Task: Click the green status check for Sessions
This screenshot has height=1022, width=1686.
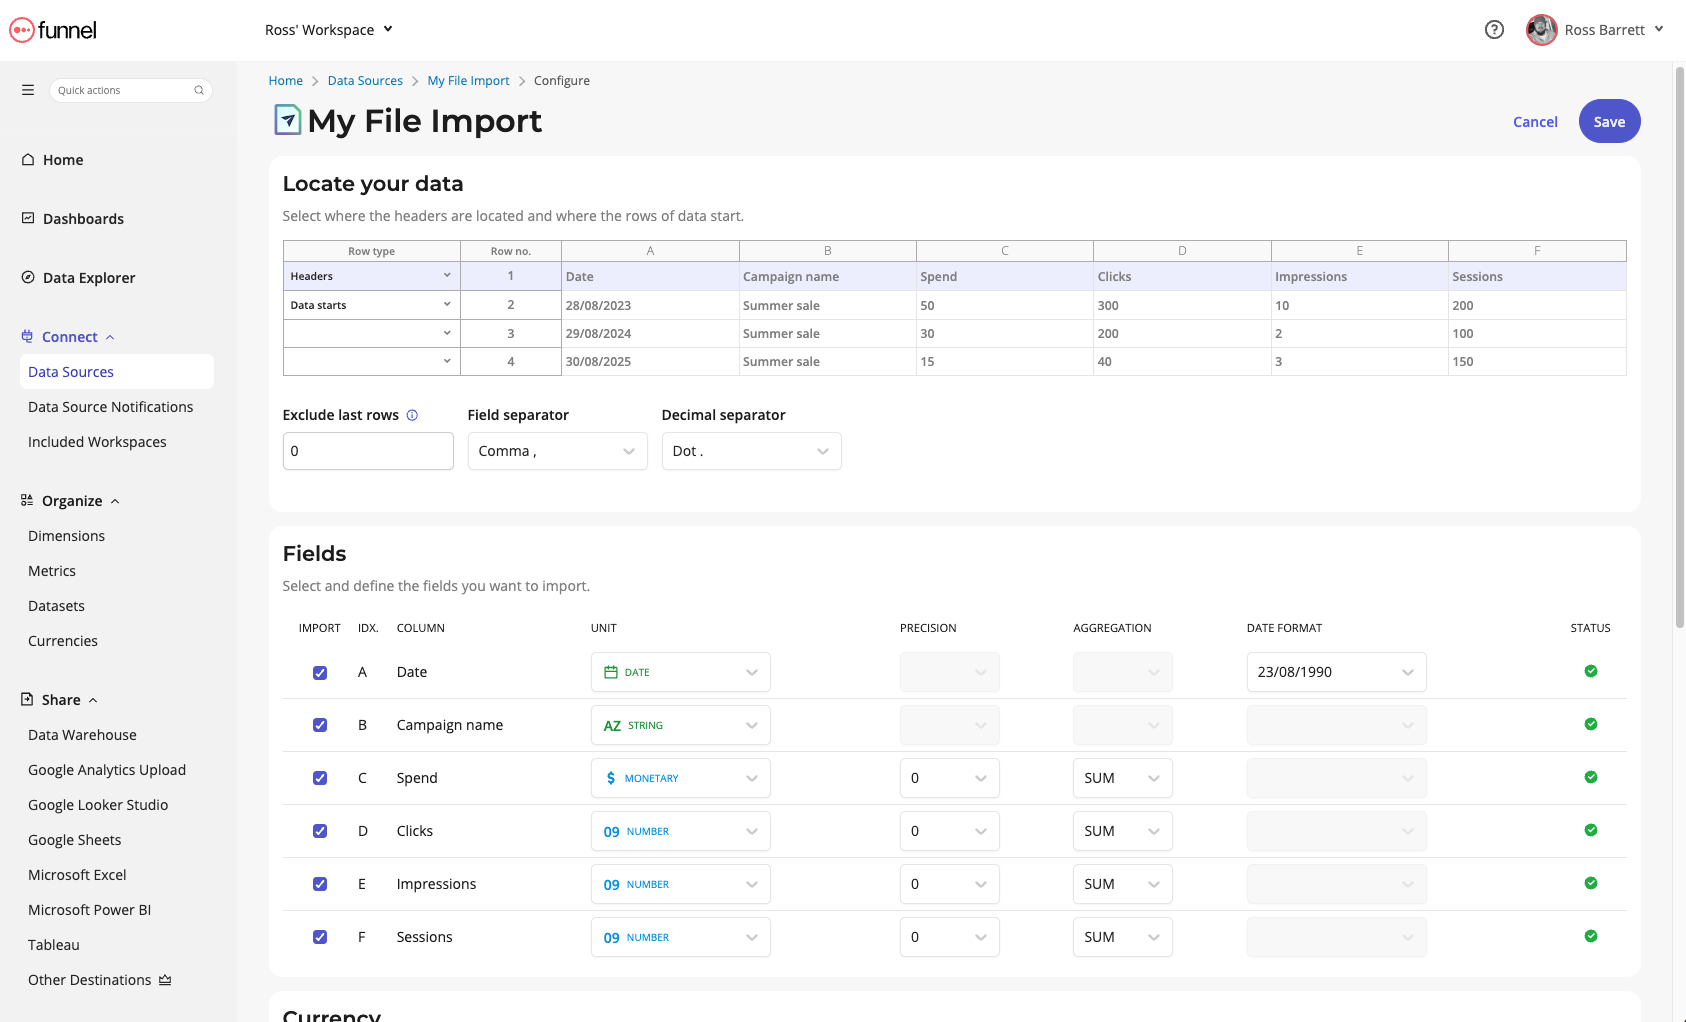Action: coord(1590,936)
